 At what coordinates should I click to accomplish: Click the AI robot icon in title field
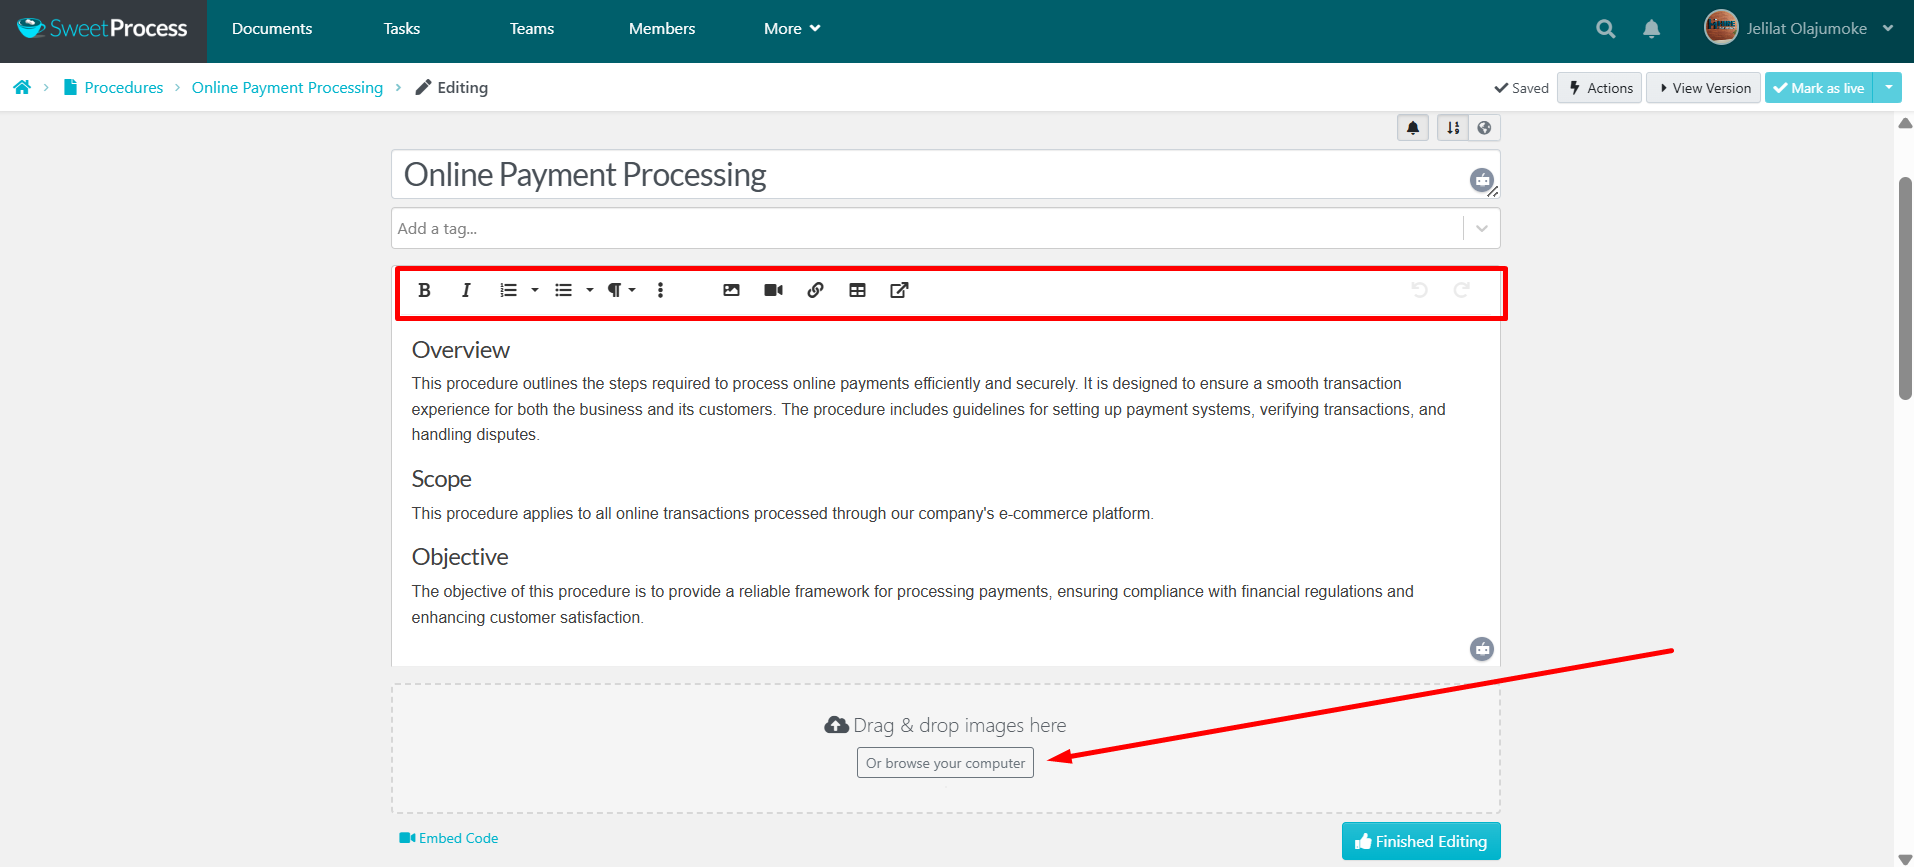[1482, 180]
